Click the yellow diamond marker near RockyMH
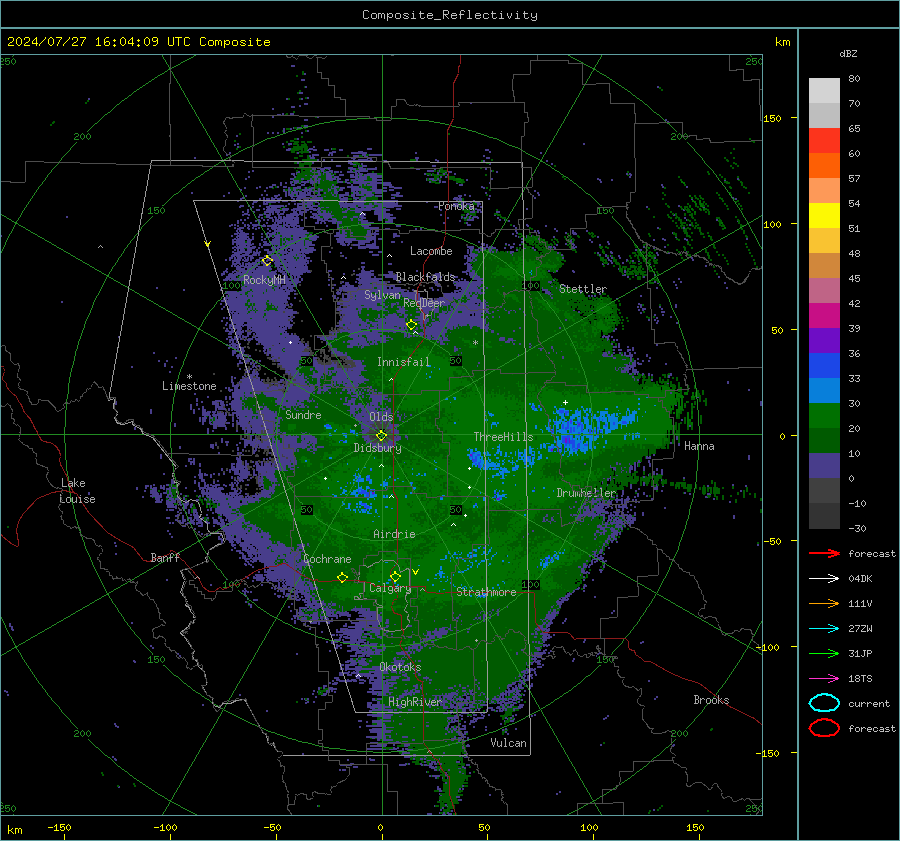Screen dimensions: 900x841 pyautogui.click(x=267, y=261)
